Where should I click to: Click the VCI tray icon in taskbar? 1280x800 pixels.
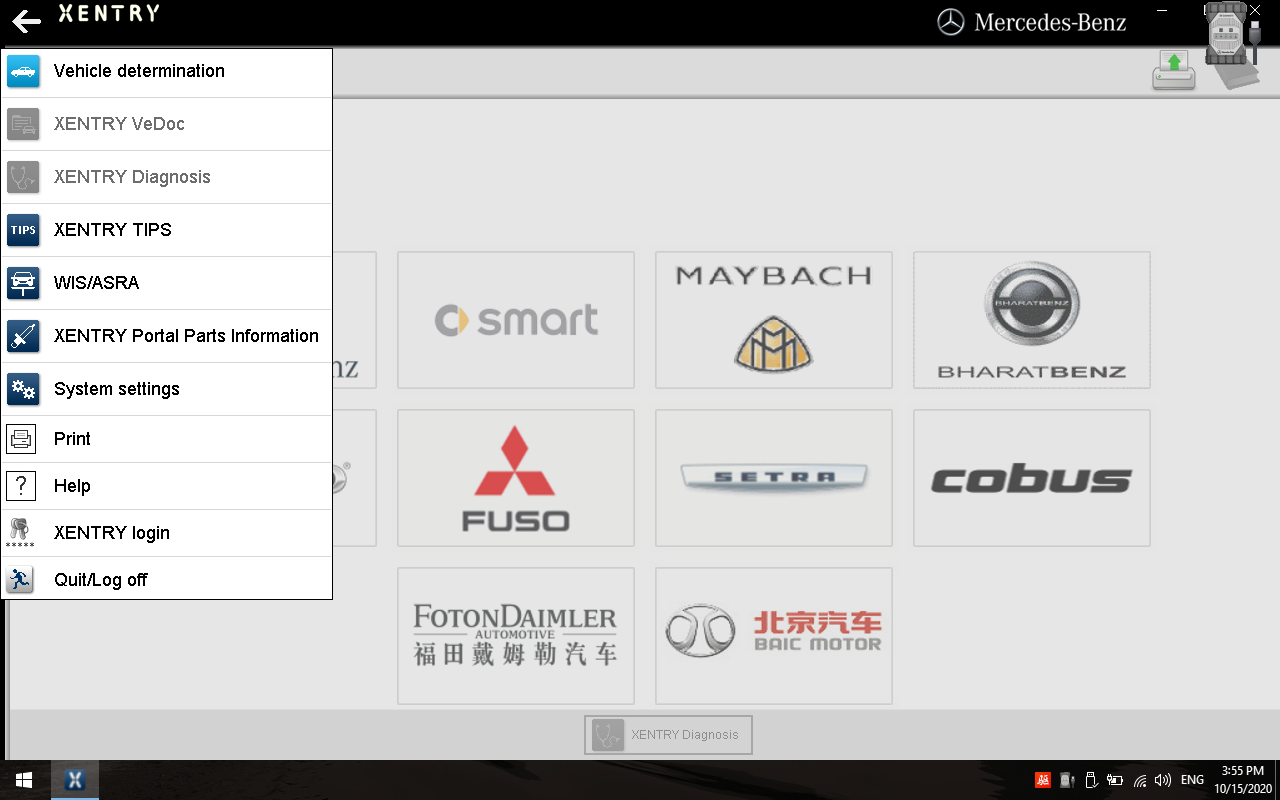(1067, 780)
